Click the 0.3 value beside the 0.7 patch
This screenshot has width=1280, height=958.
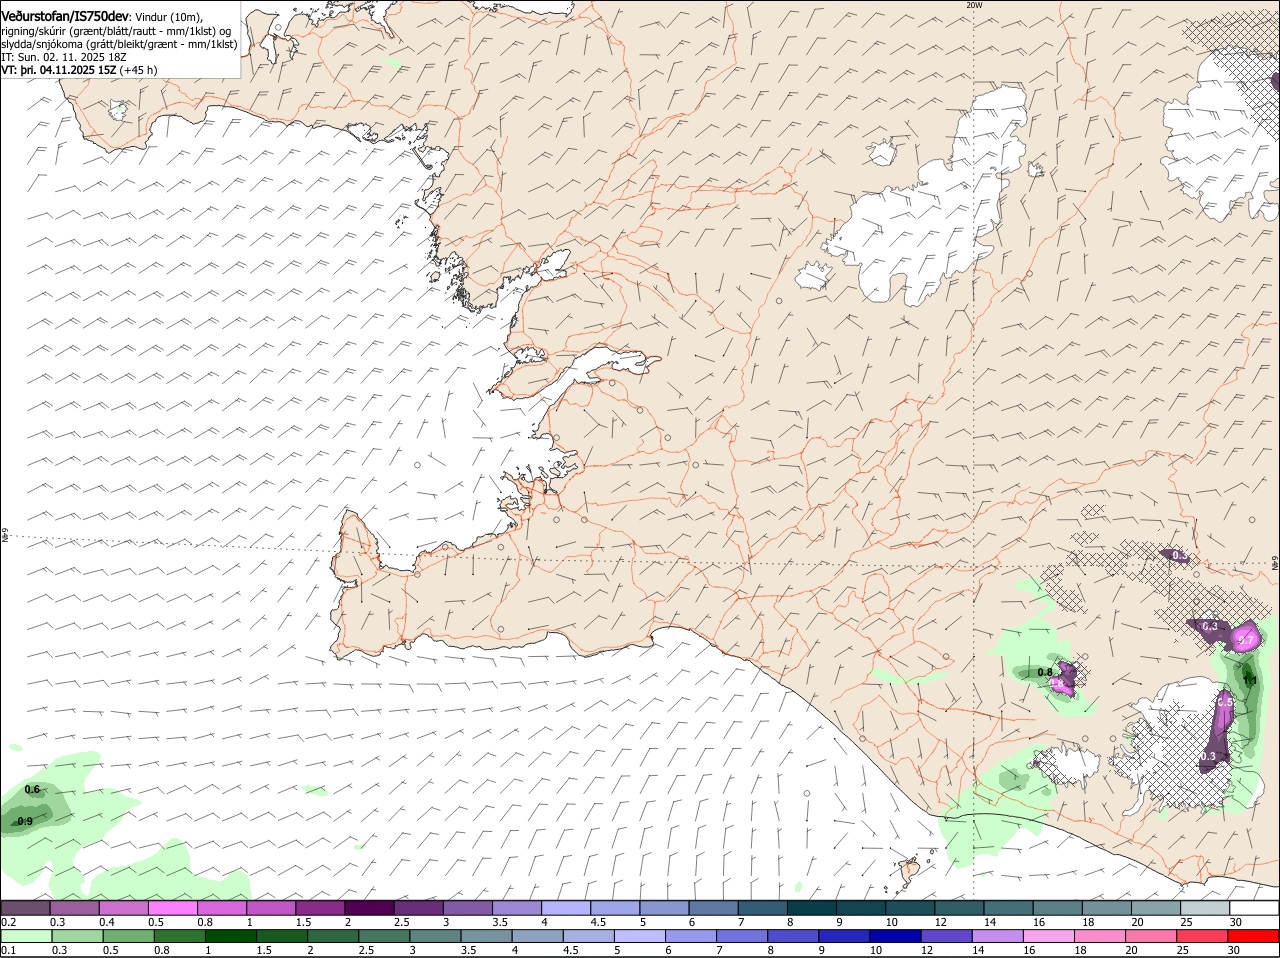(1210, 626)
